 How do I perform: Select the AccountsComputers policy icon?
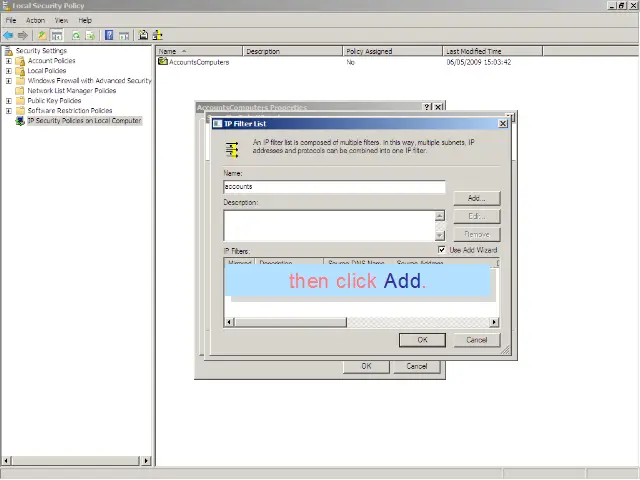(163, 62)
